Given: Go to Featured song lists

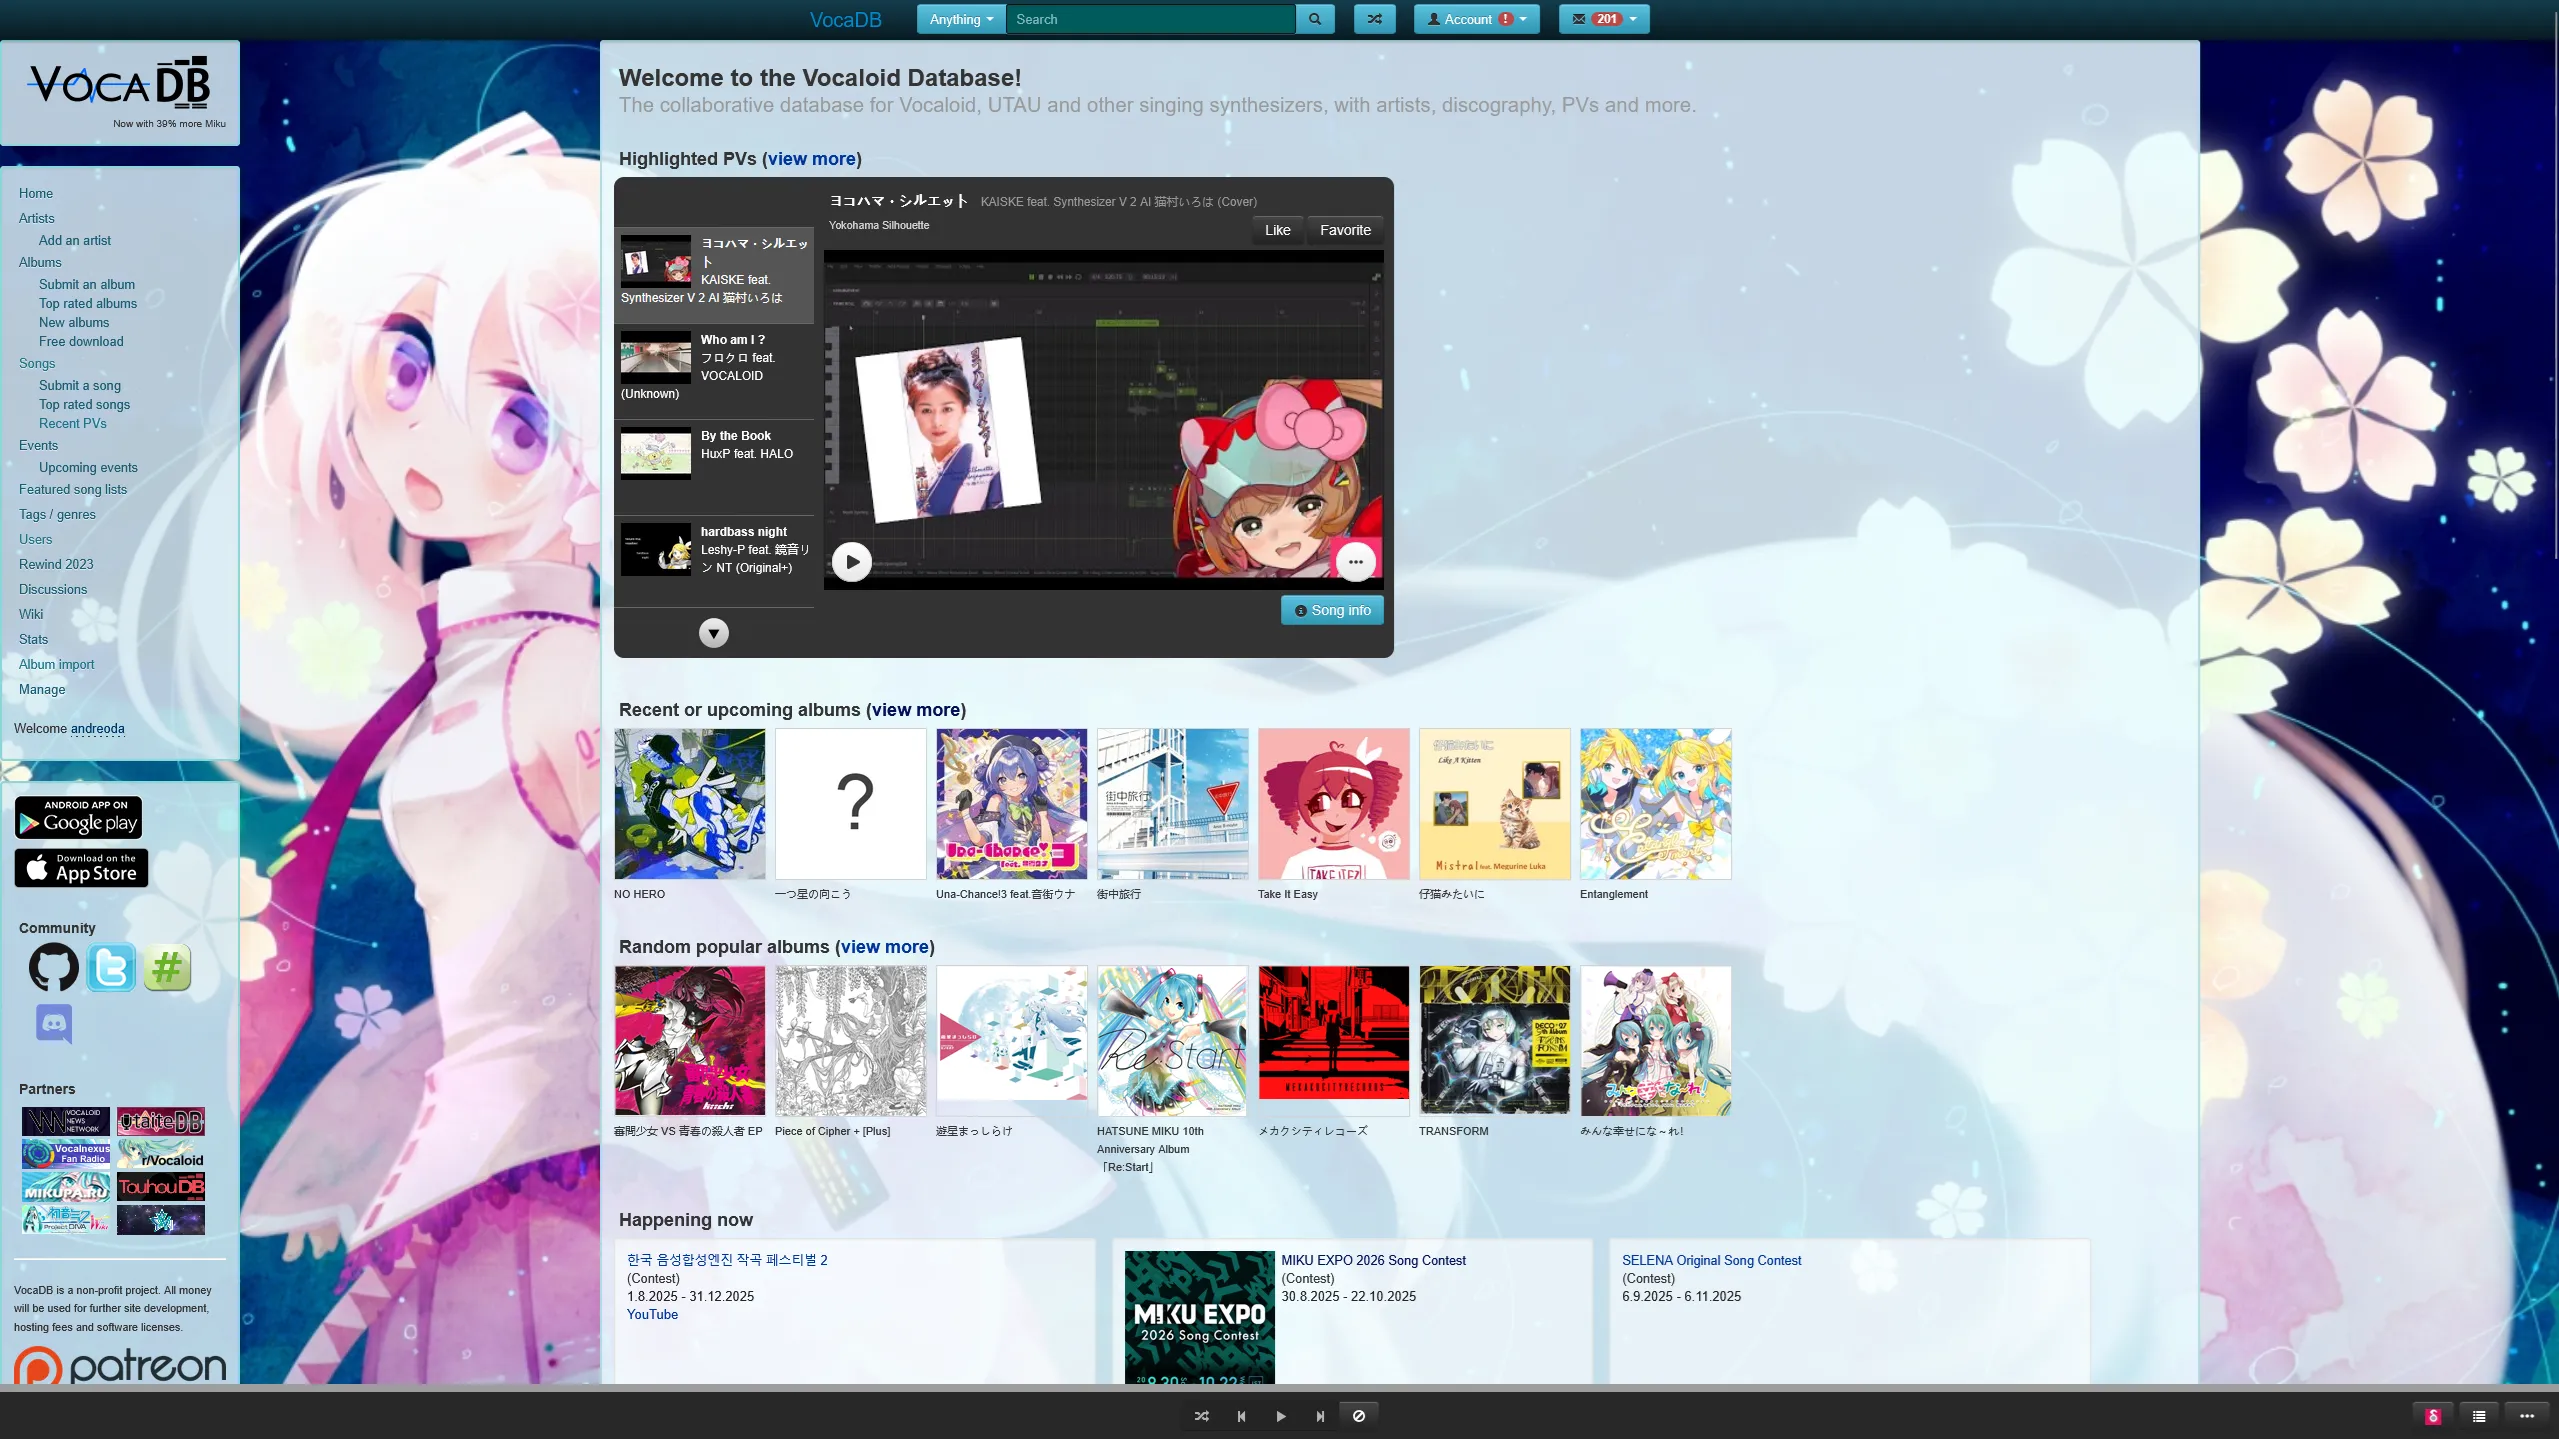Looking at the screenshot, I should click(x=73, y=489).
